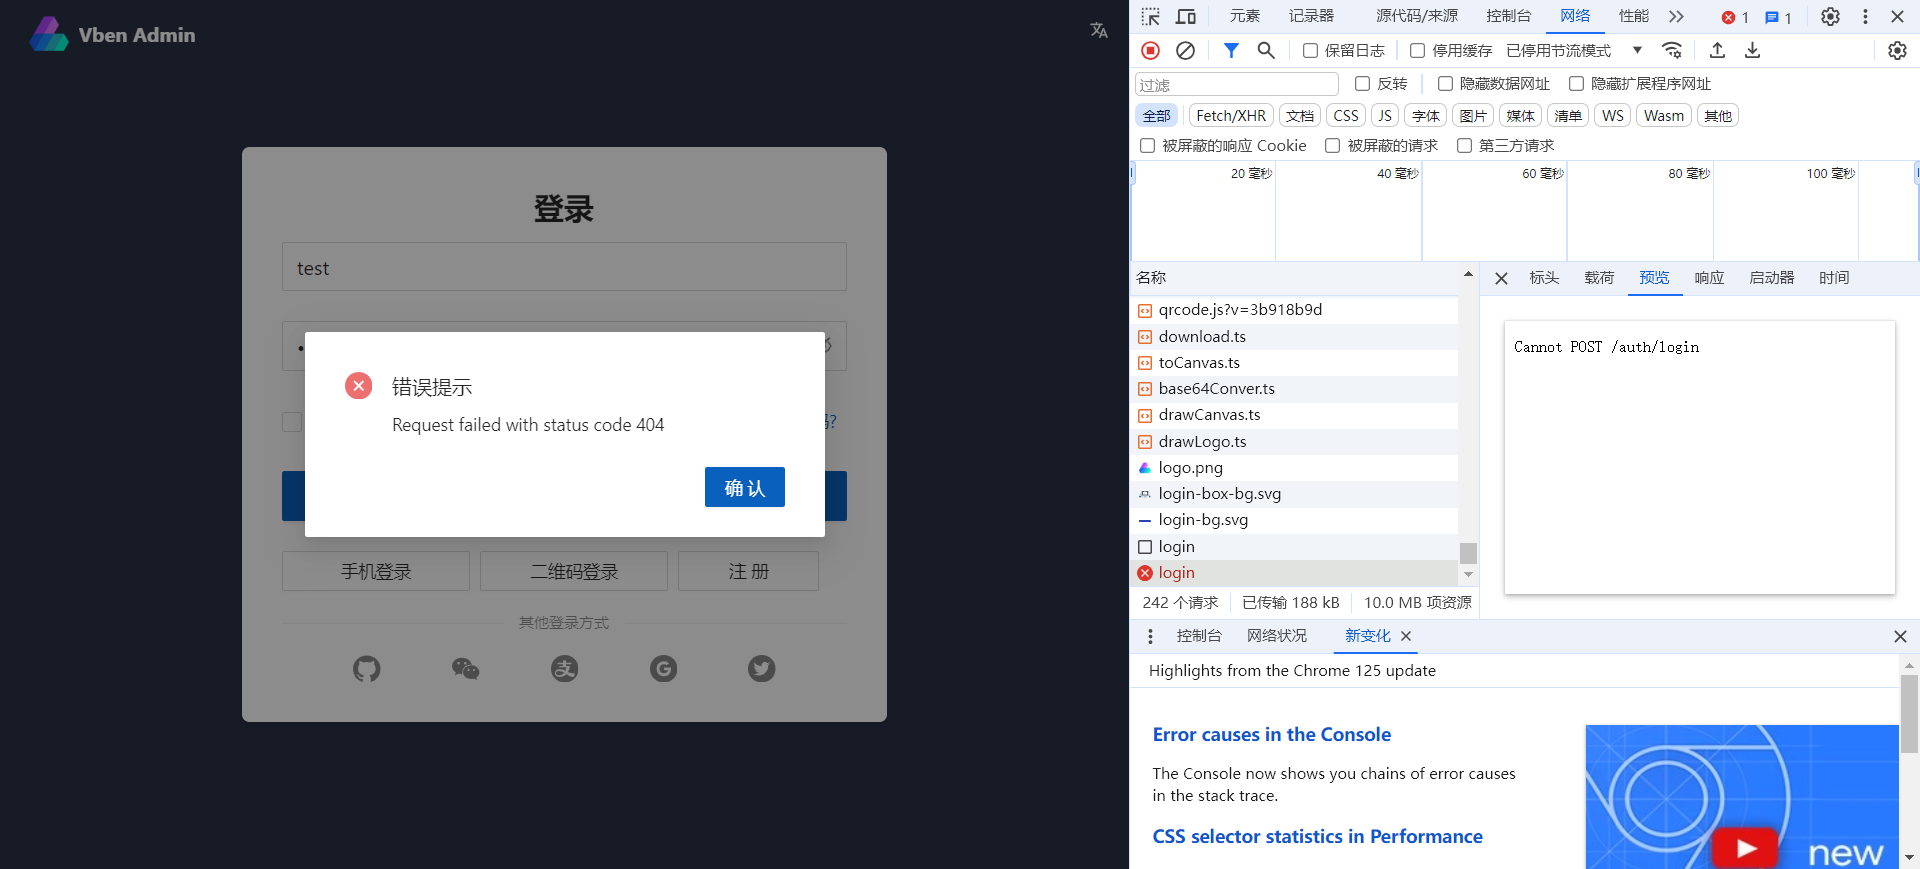The height and width of the screenshot is (869, 1920).
Task: Click the Twitter login icon
Action: 762,668
